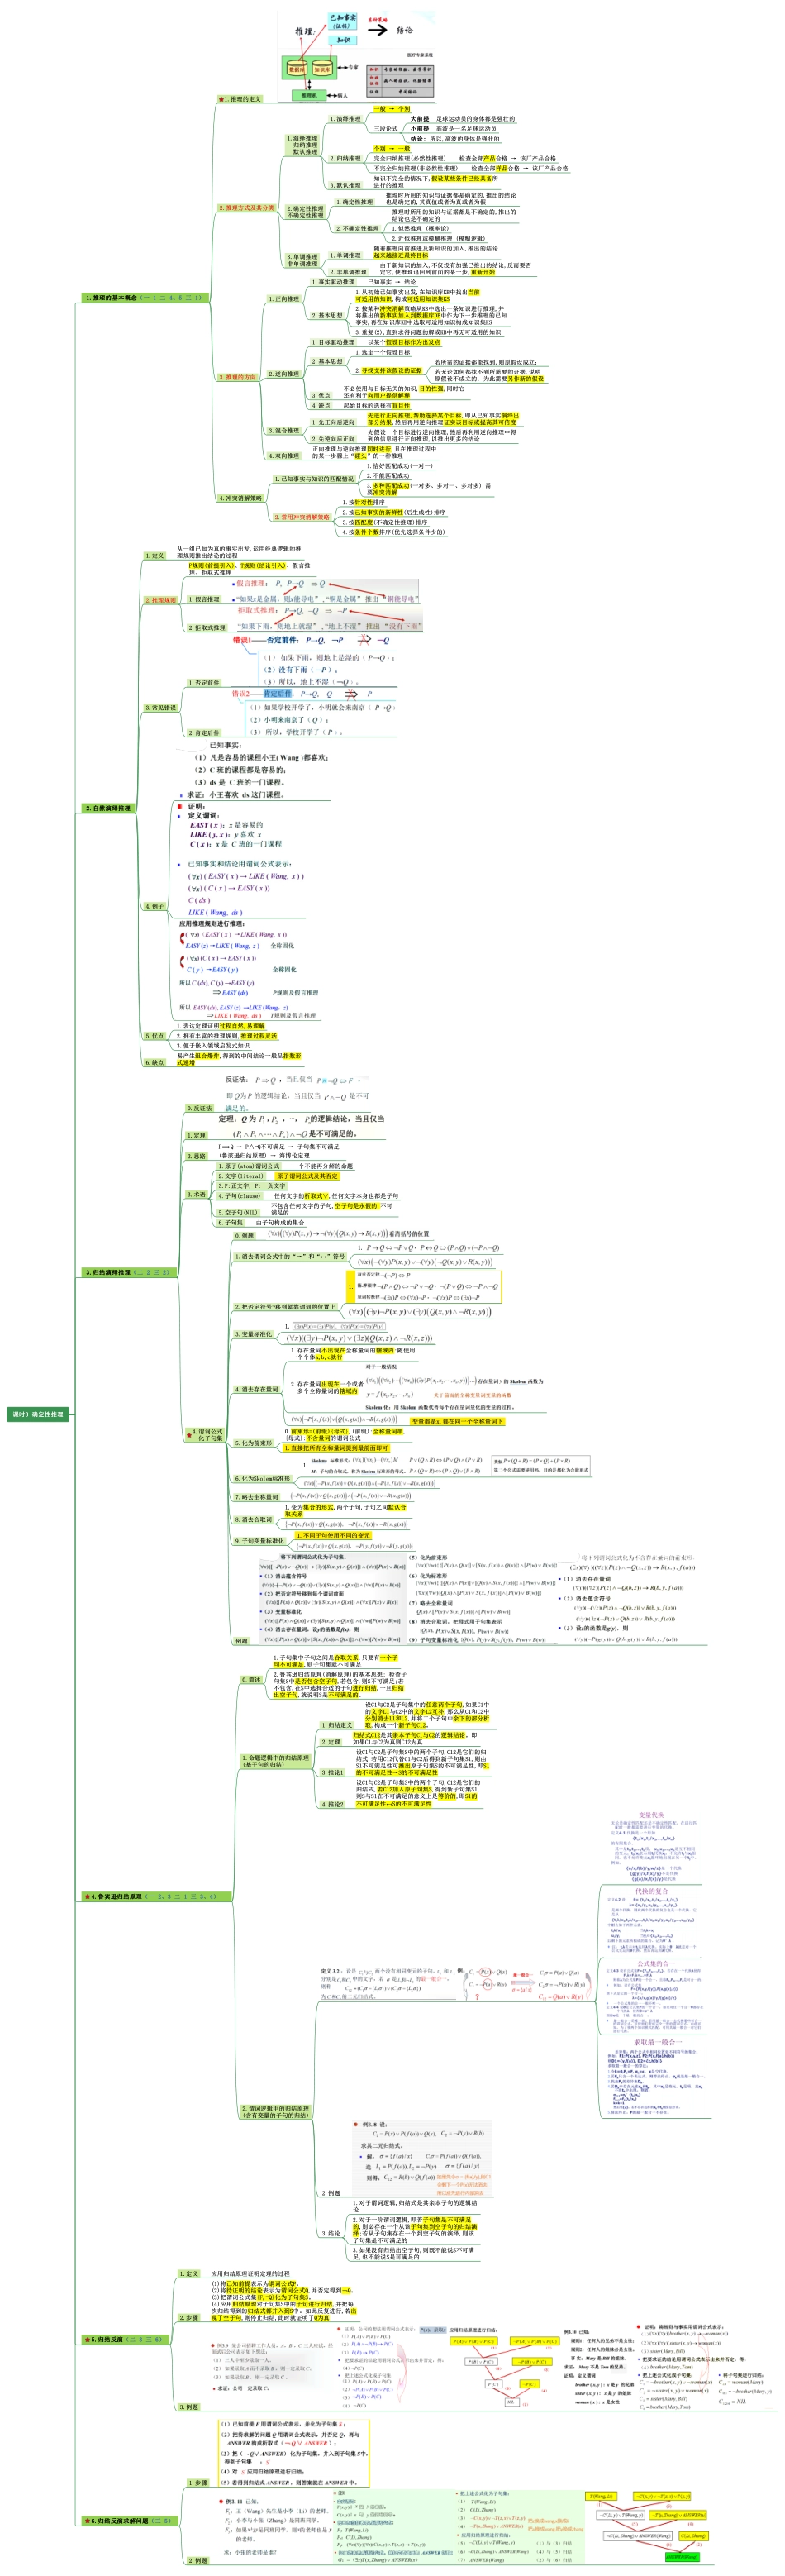The width and height of the screenshot is (785, 2576).
Task: Click the star icon beside 推理的定义
Action: pyautogui.click(x=221, y=99)
